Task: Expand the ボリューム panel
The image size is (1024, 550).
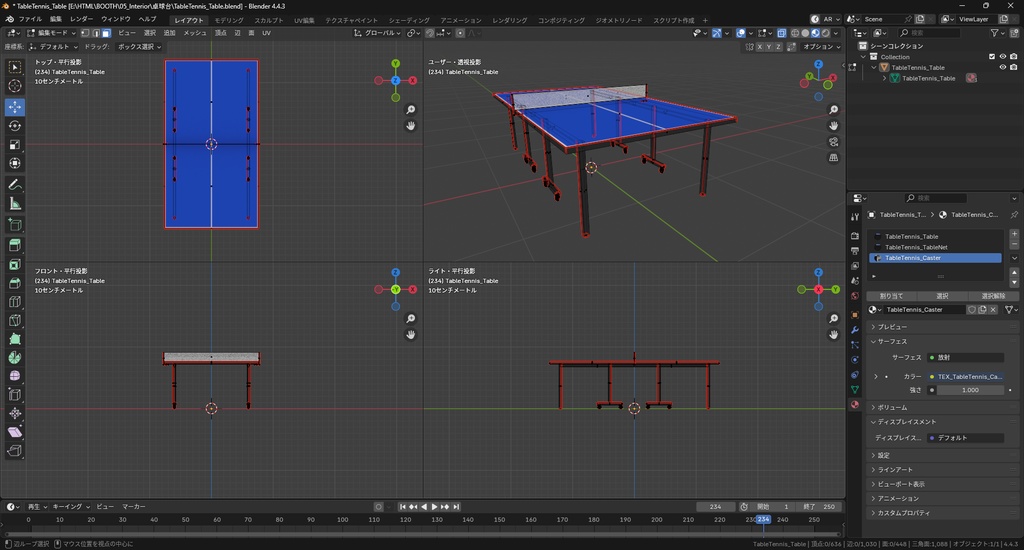Action: click(x=892, y=407)
